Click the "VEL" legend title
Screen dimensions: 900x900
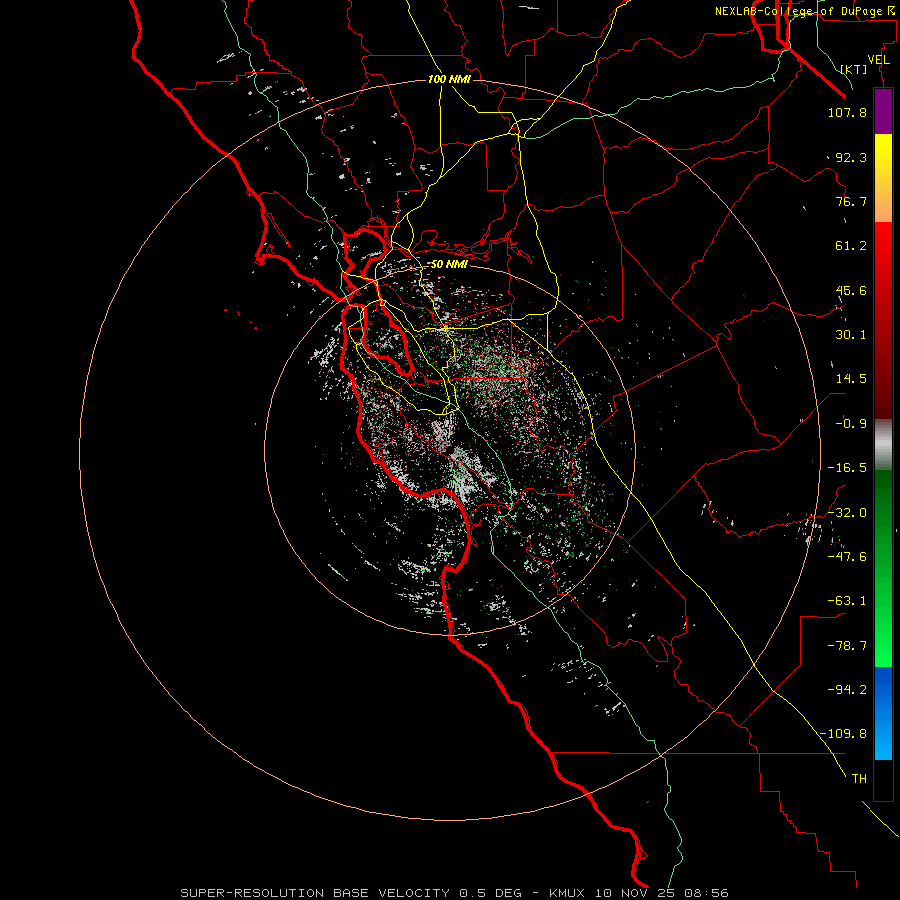coord(879,60)
